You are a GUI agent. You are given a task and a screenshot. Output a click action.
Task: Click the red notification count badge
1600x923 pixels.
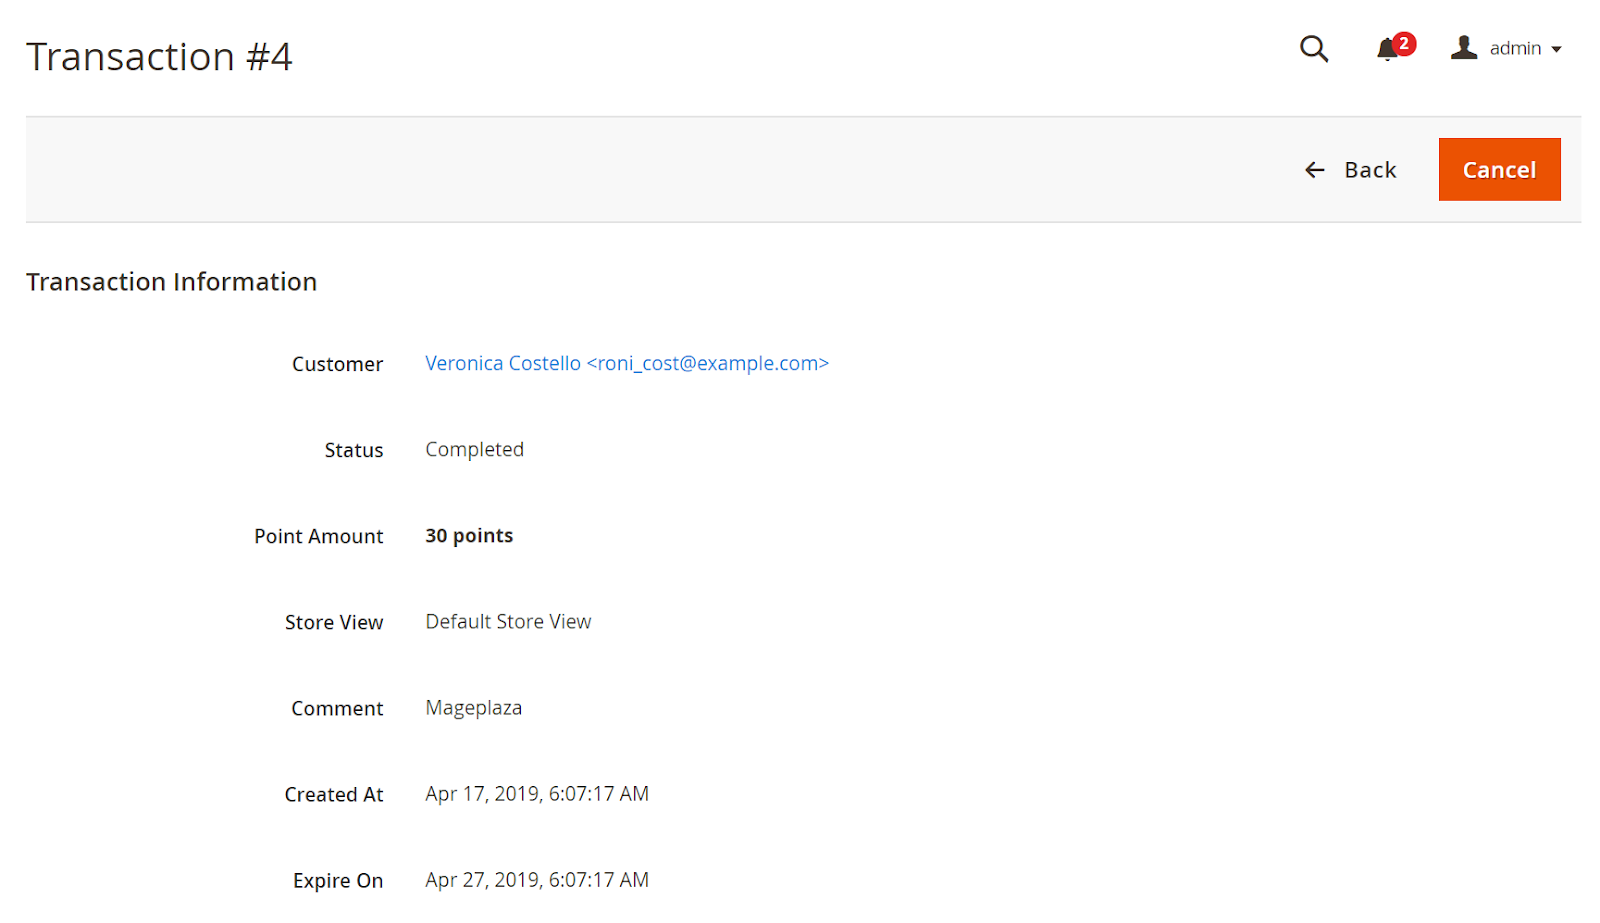(1404, 43)
